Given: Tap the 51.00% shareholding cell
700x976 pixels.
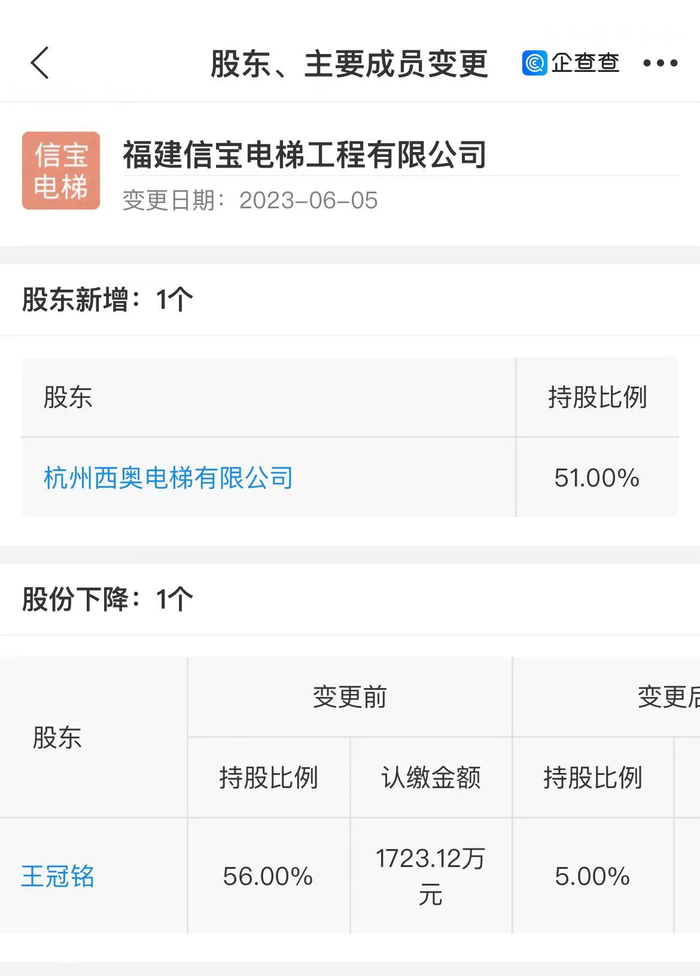Looking at the screenshot, I should [597, 478].
